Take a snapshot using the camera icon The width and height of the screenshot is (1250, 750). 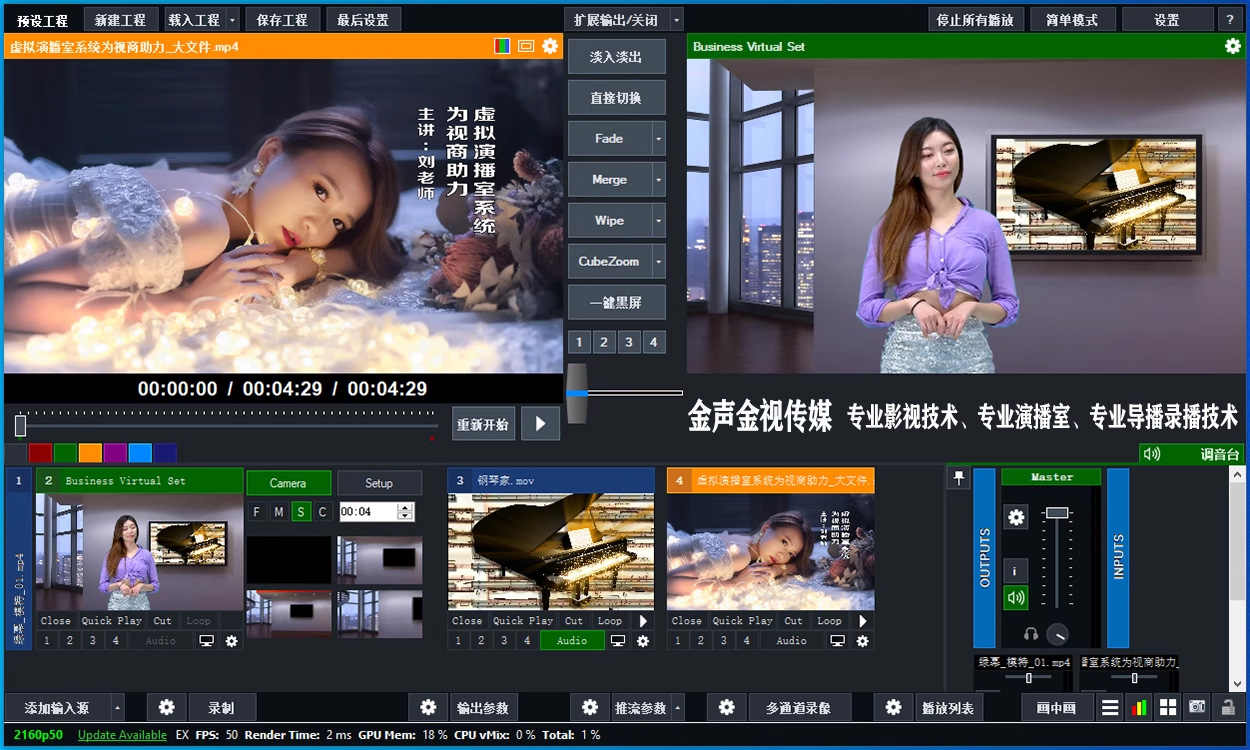click(1197, 706)
